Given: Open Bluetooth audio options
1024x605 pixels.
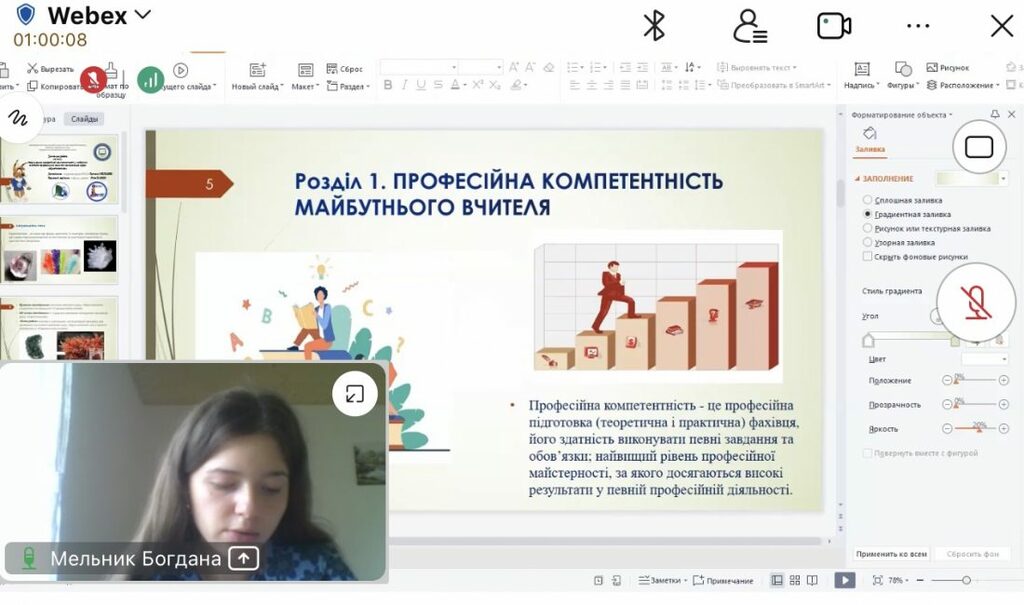Looking at the screenshot, I should coord(654,27).
